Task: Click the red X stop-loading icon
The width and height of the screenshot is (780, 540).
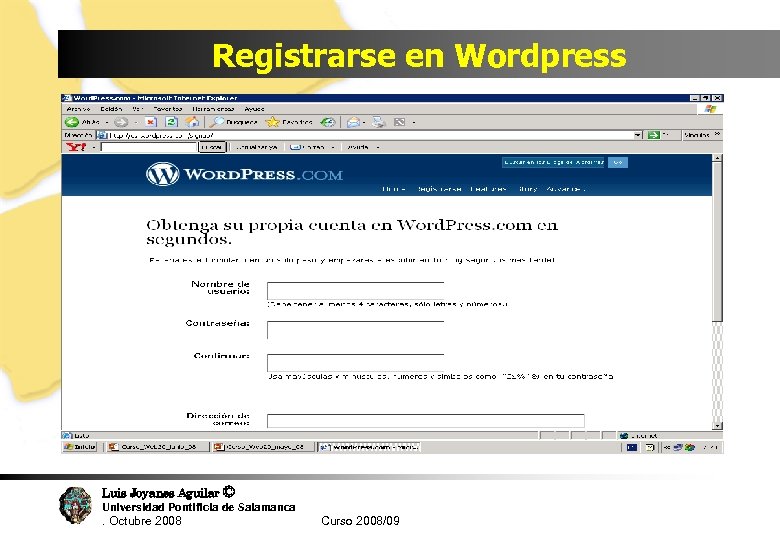Action: pos(151,122)
